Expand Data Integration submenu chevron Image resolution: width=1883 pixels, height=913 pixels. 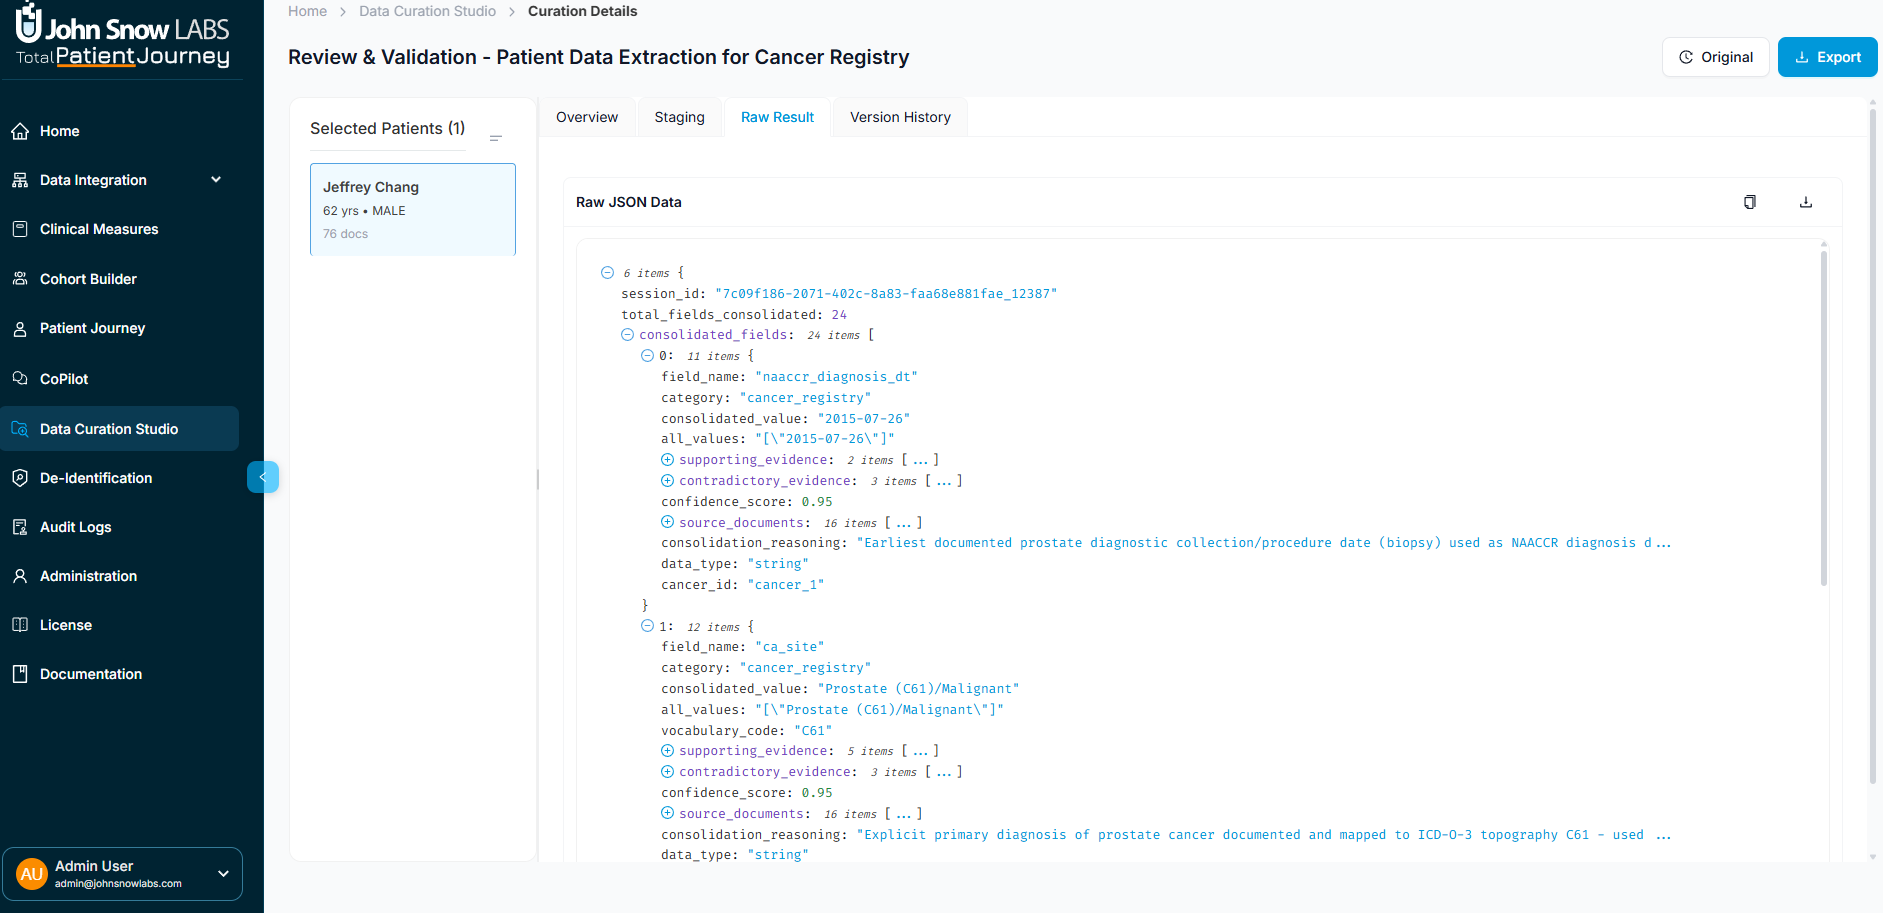point(216,180)
